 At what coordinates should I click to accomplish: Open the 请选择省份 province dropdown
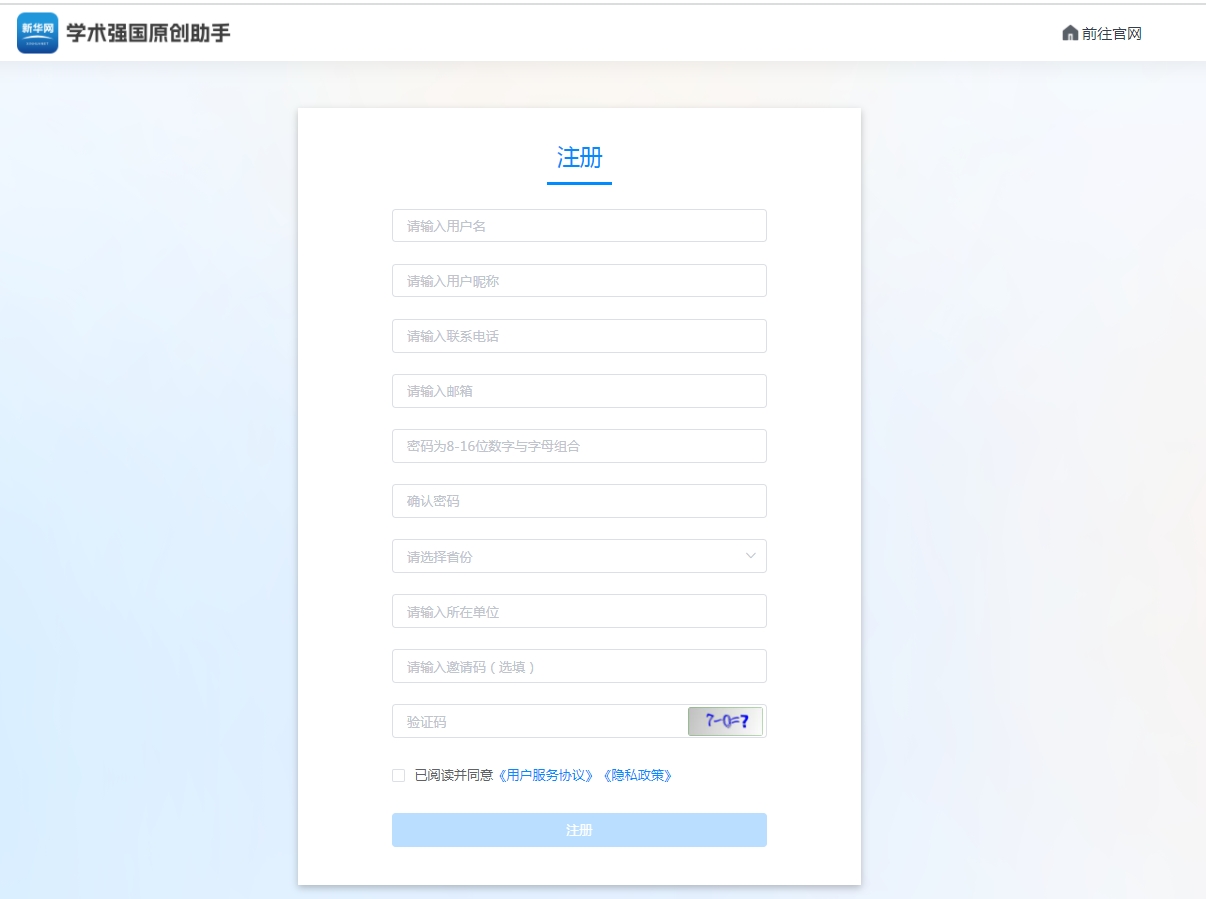click(565, 556)
